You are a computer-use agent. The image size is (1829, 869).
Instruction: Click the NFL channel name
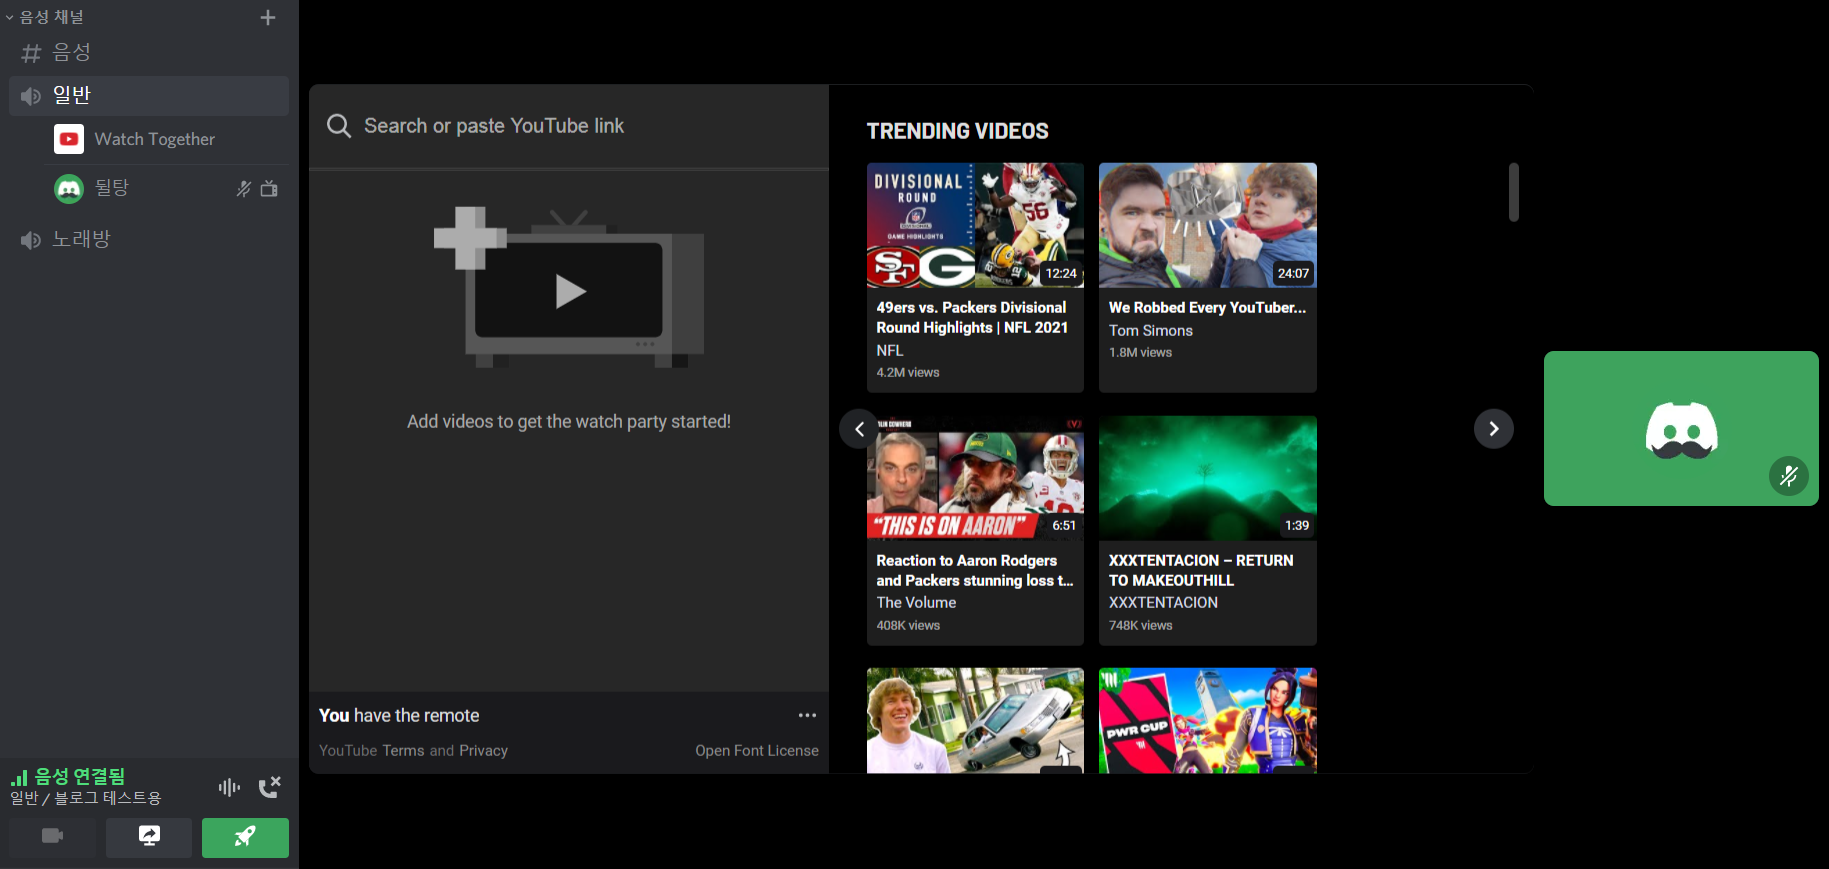point(890,350)
